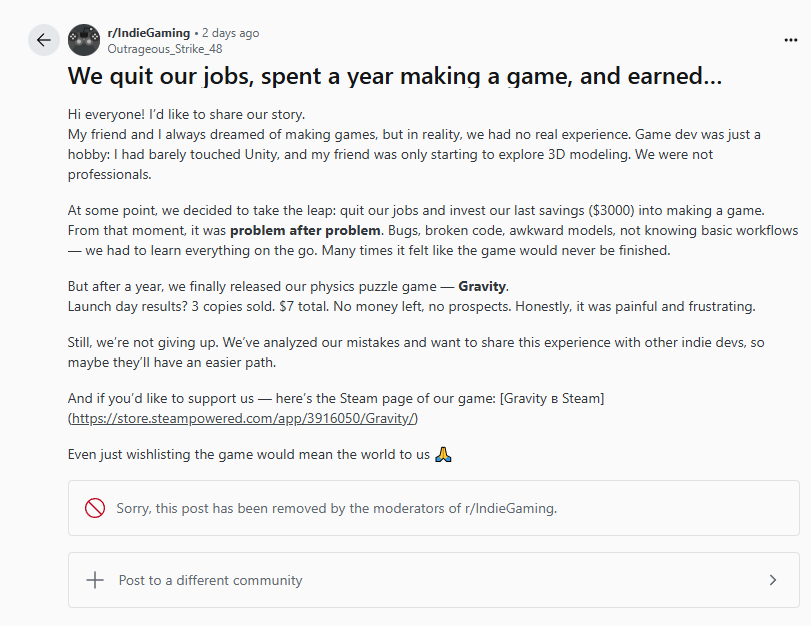The image size is (811, 626).
Task: Click the red removed-post prohibition icon
Action: click(95, 508)
